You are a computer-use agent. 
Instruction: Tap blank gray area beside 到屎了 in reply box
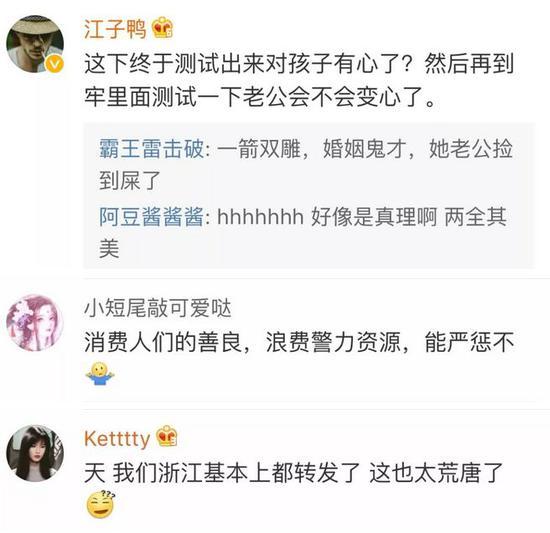pos(344,181)
